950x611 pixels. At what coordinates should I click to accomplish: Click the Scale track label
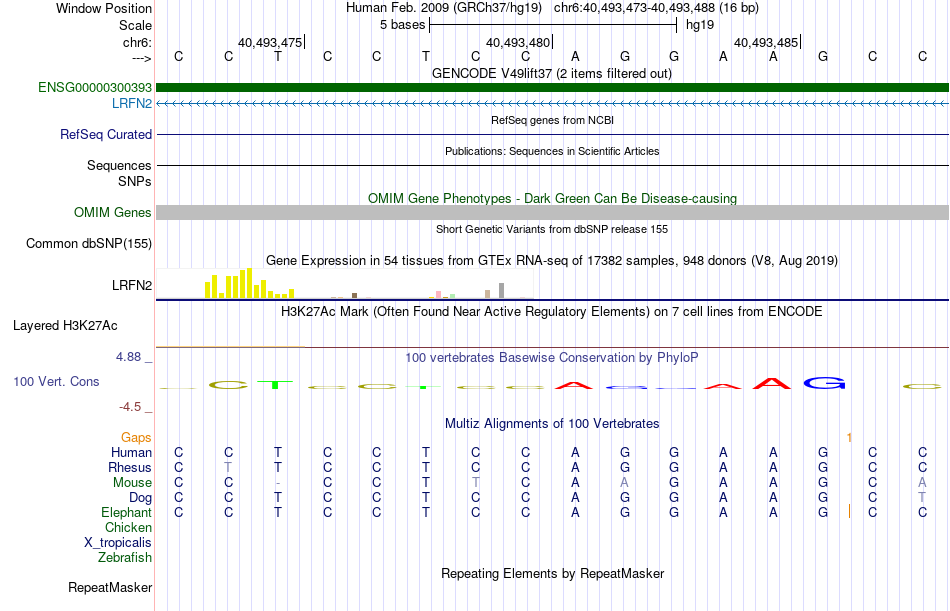pos(135,25)
